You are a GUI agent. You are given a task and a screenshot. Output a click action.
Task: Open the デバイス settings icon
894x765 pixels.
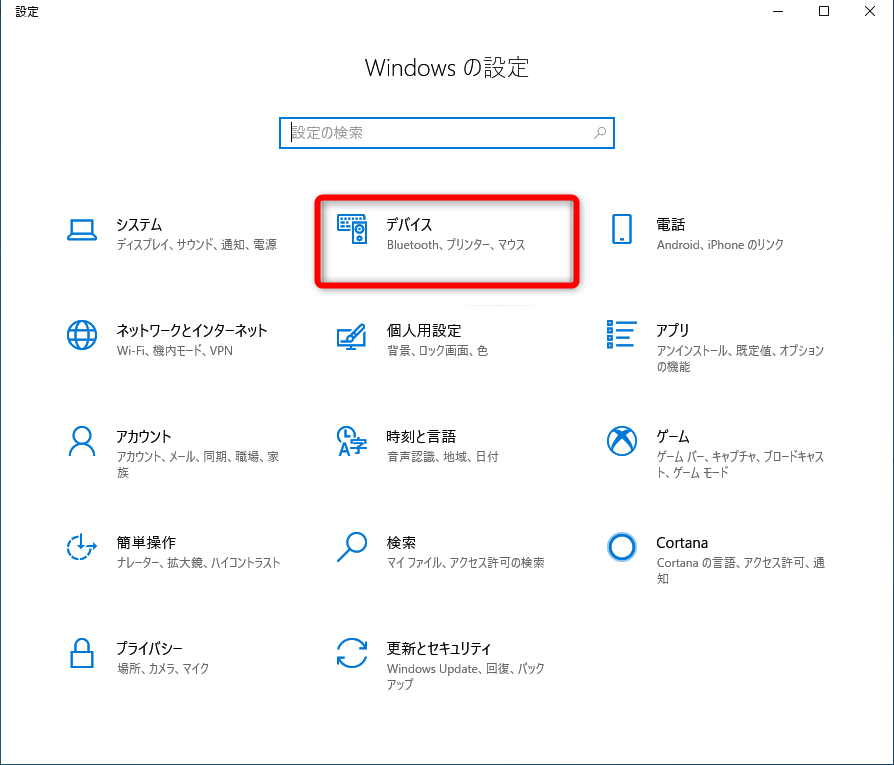coord(352,231)
